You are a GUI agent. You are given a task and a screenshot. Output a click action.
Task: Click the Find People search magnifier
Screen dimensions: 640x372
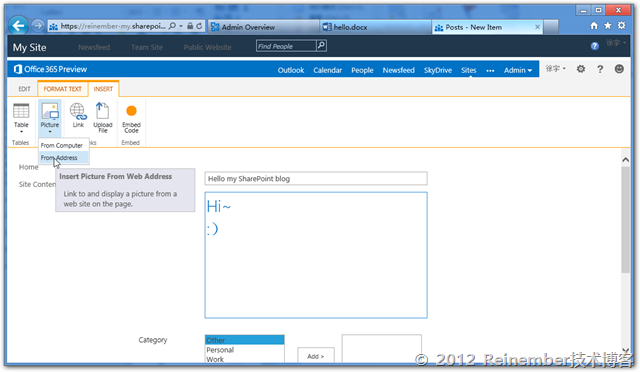coord(321,46)
